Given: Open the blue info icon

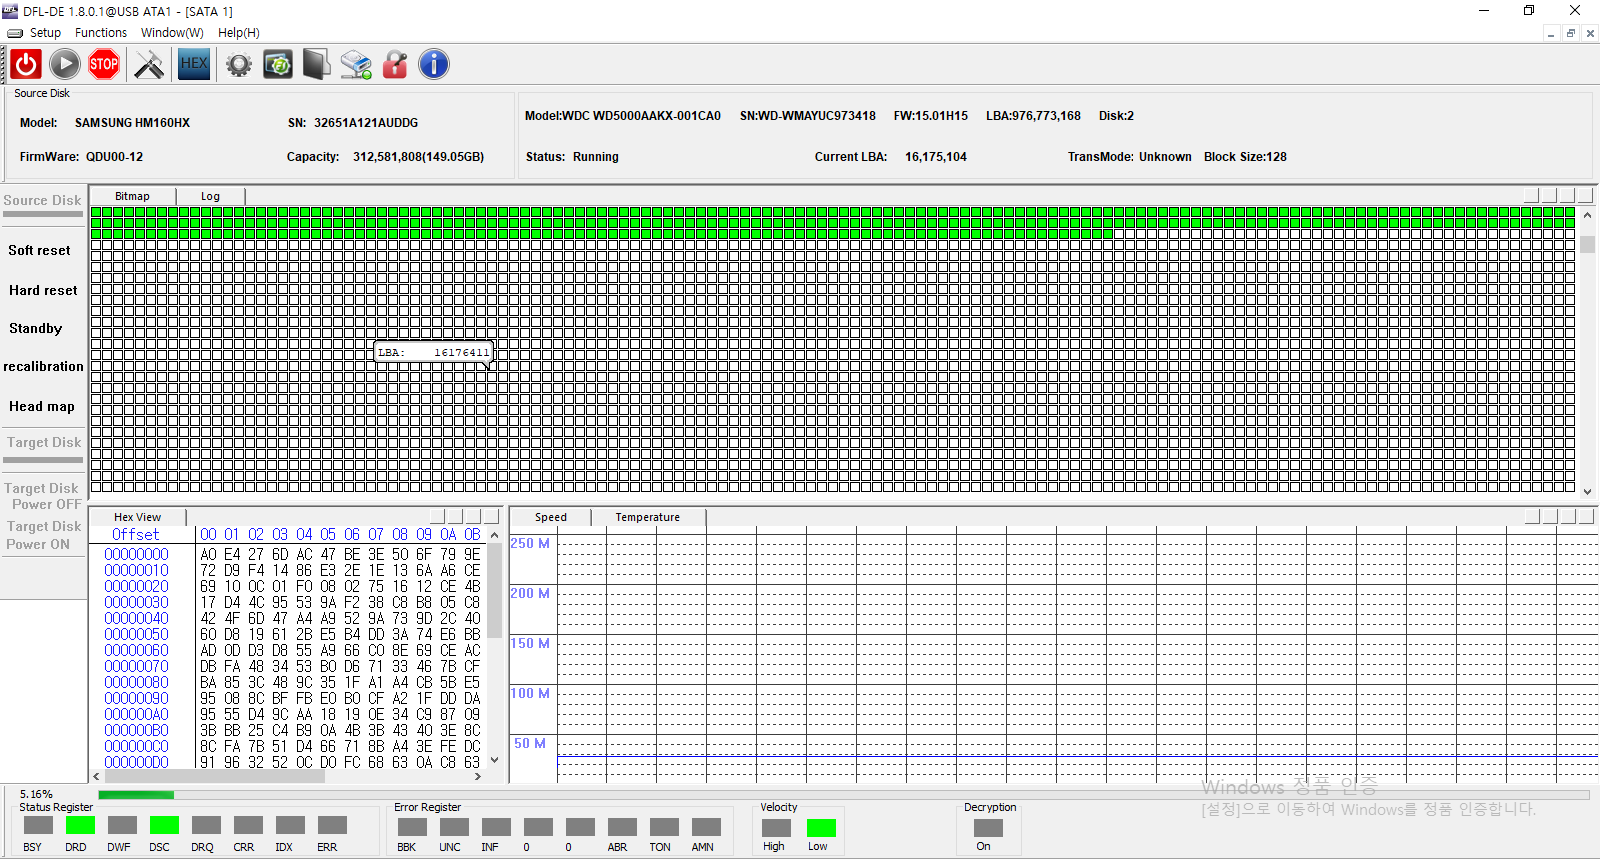Looking at the screenshot, I should point(433,65).
